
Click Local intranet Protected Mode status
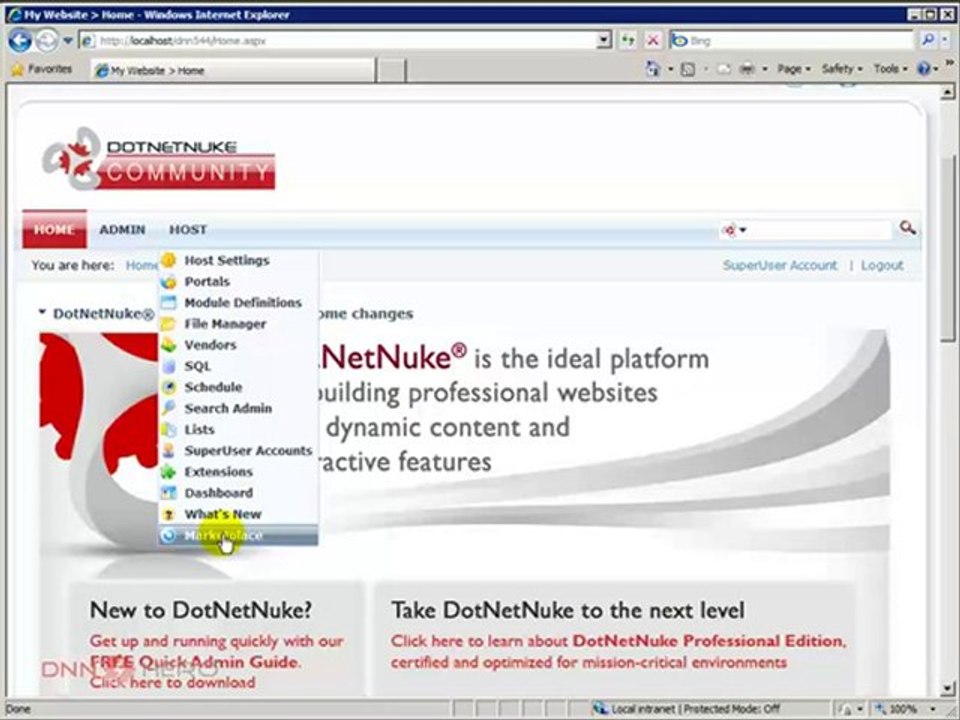pos(688,709)
